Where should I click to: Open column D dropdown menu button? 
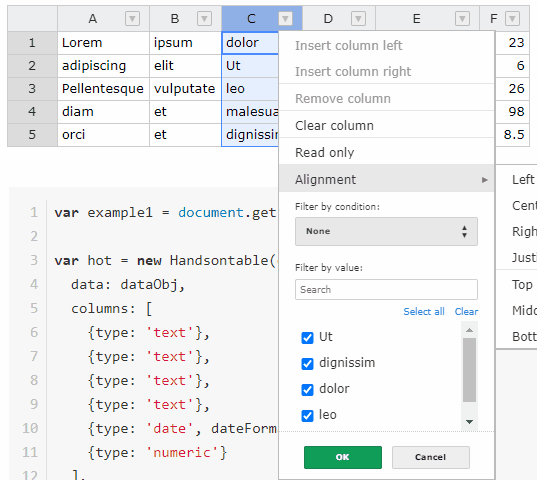tap(359, 18)
